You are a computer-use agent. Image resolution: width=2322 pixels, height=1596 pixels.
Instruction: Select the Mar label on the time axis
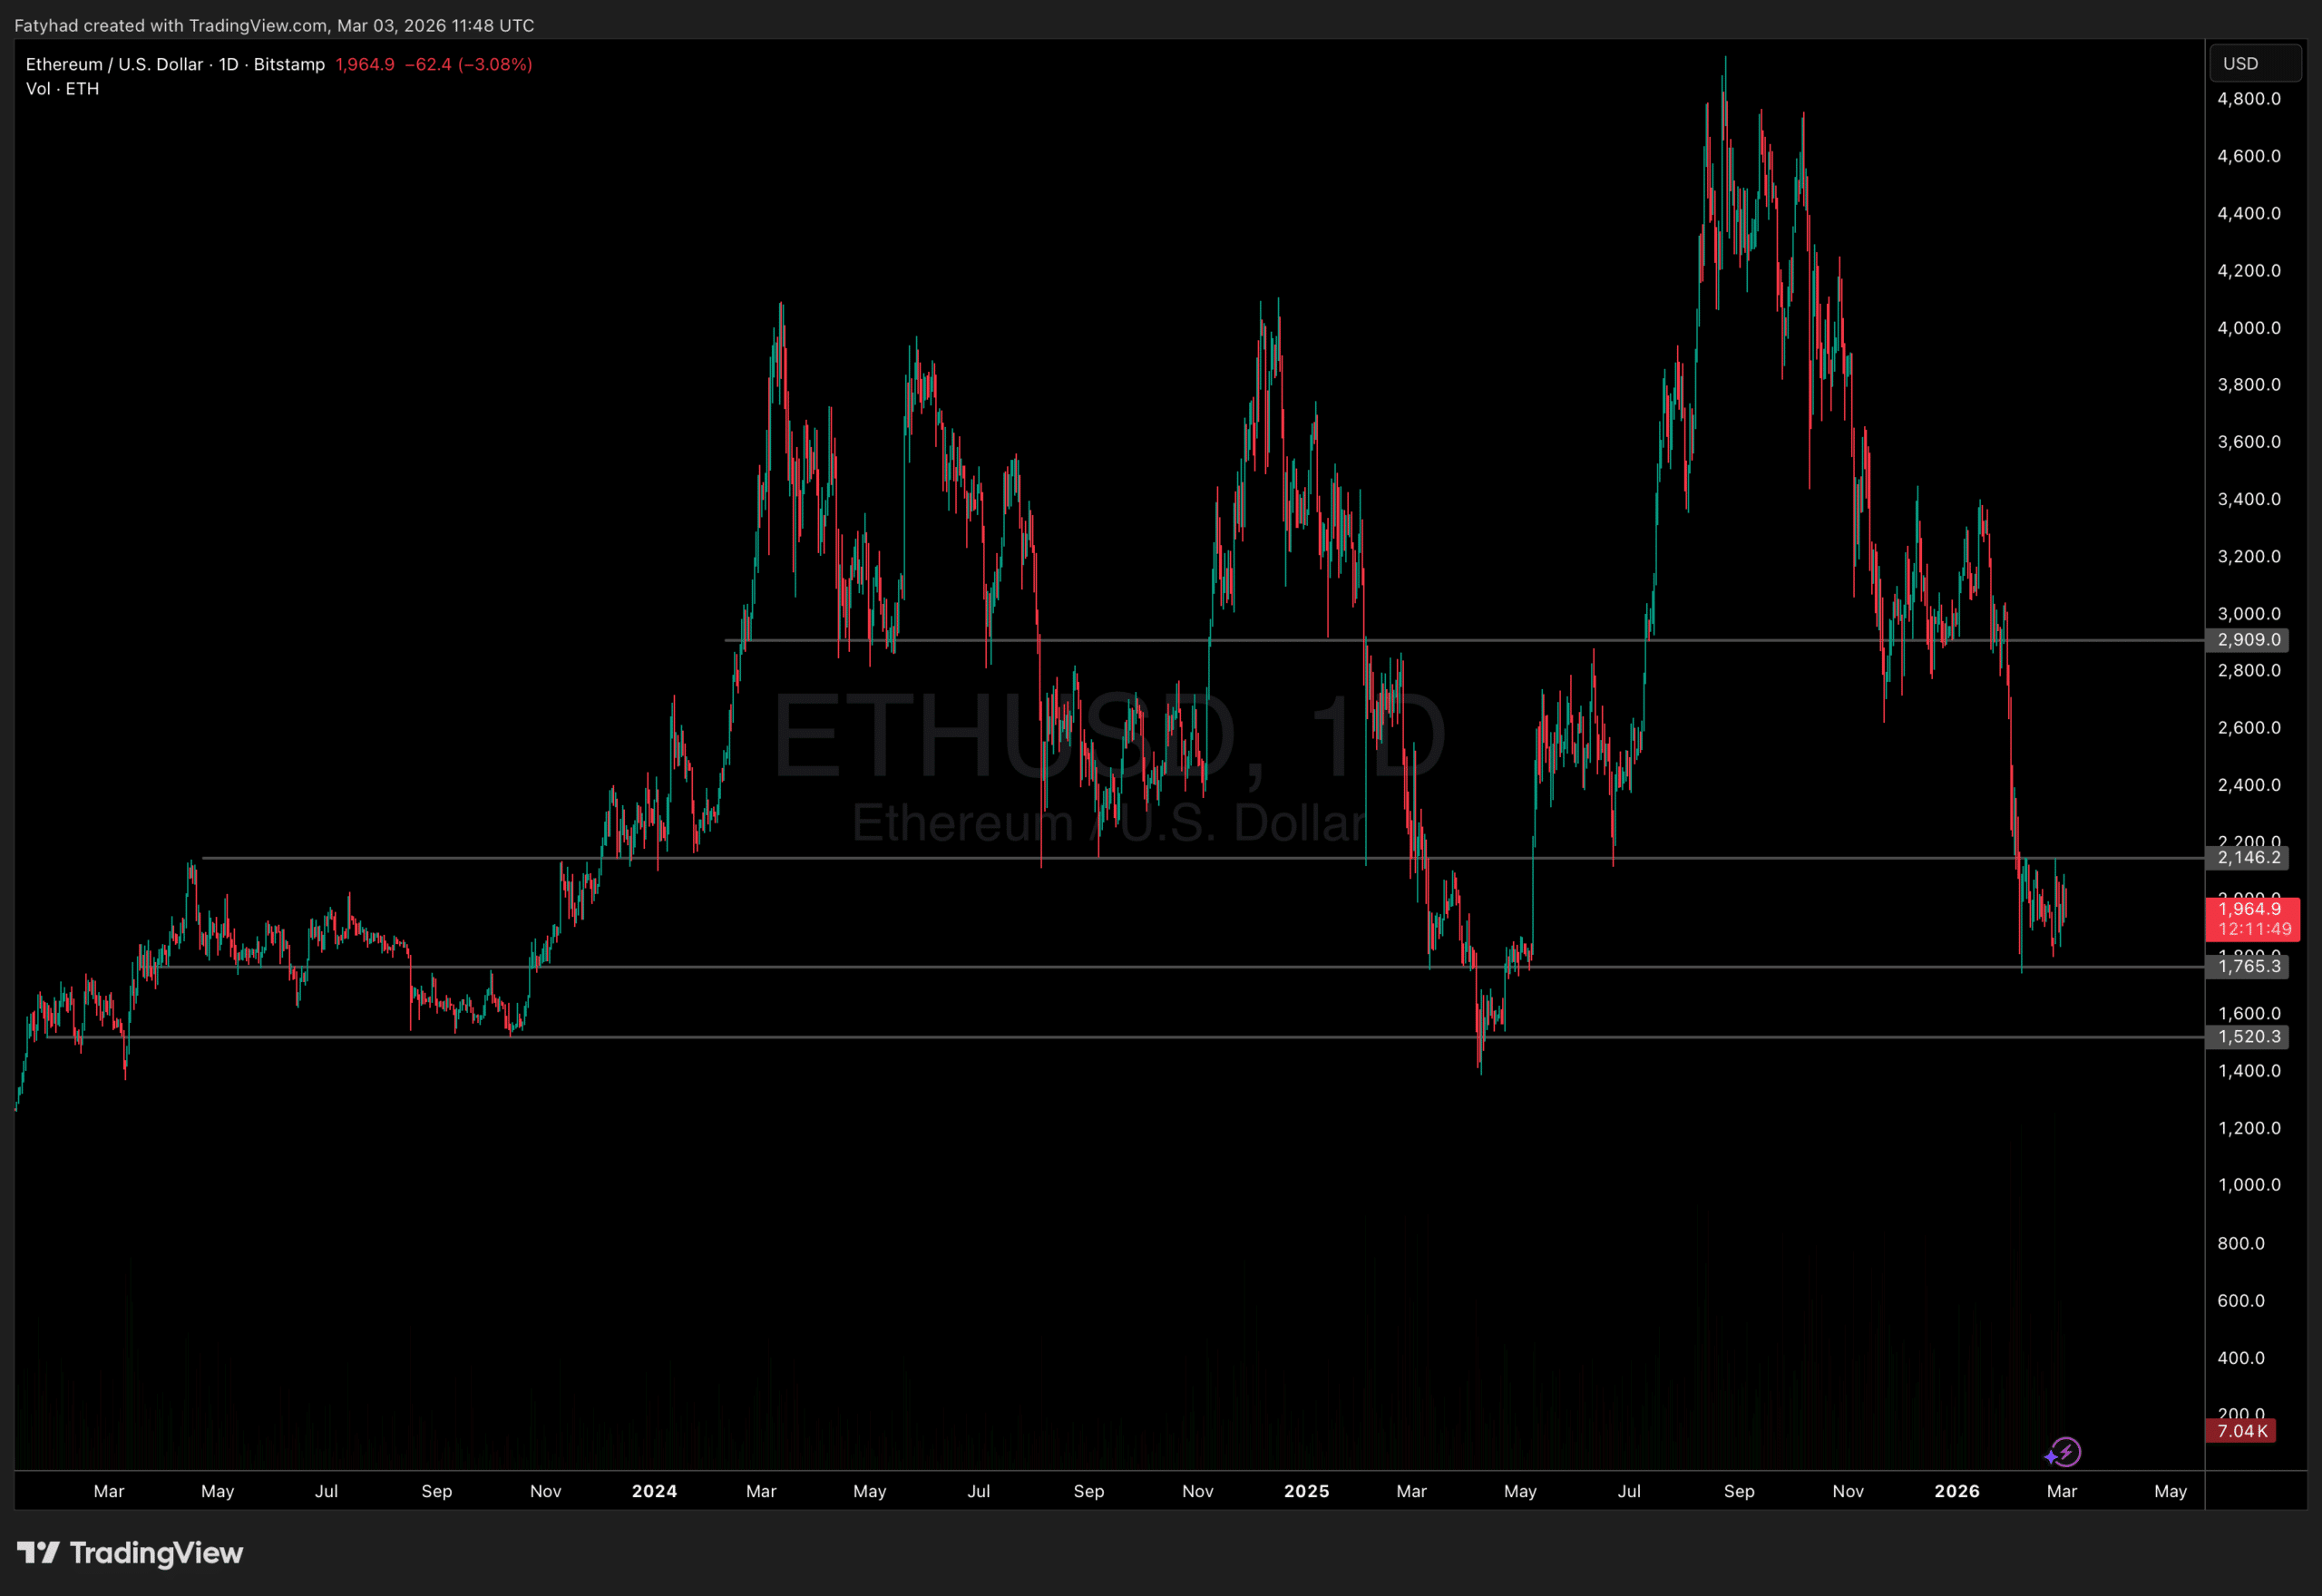[109, 1491]
